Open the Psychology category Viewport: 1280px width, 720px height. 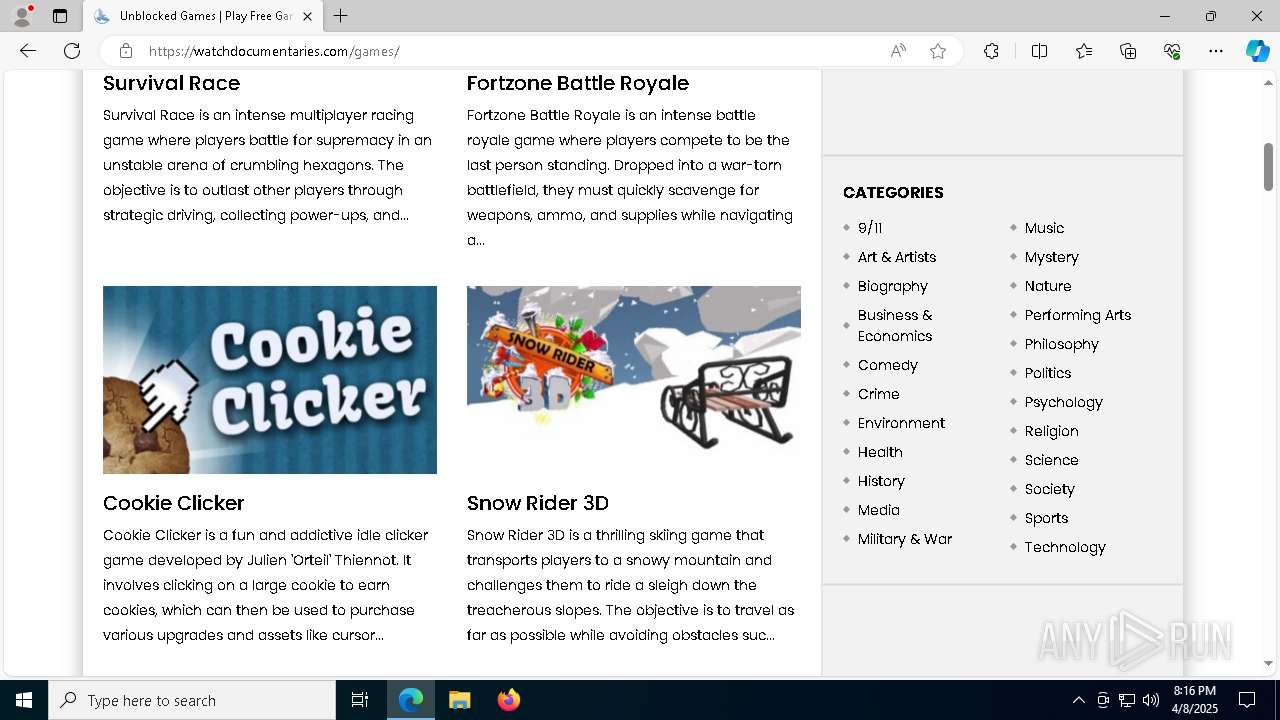(1064, 402)
